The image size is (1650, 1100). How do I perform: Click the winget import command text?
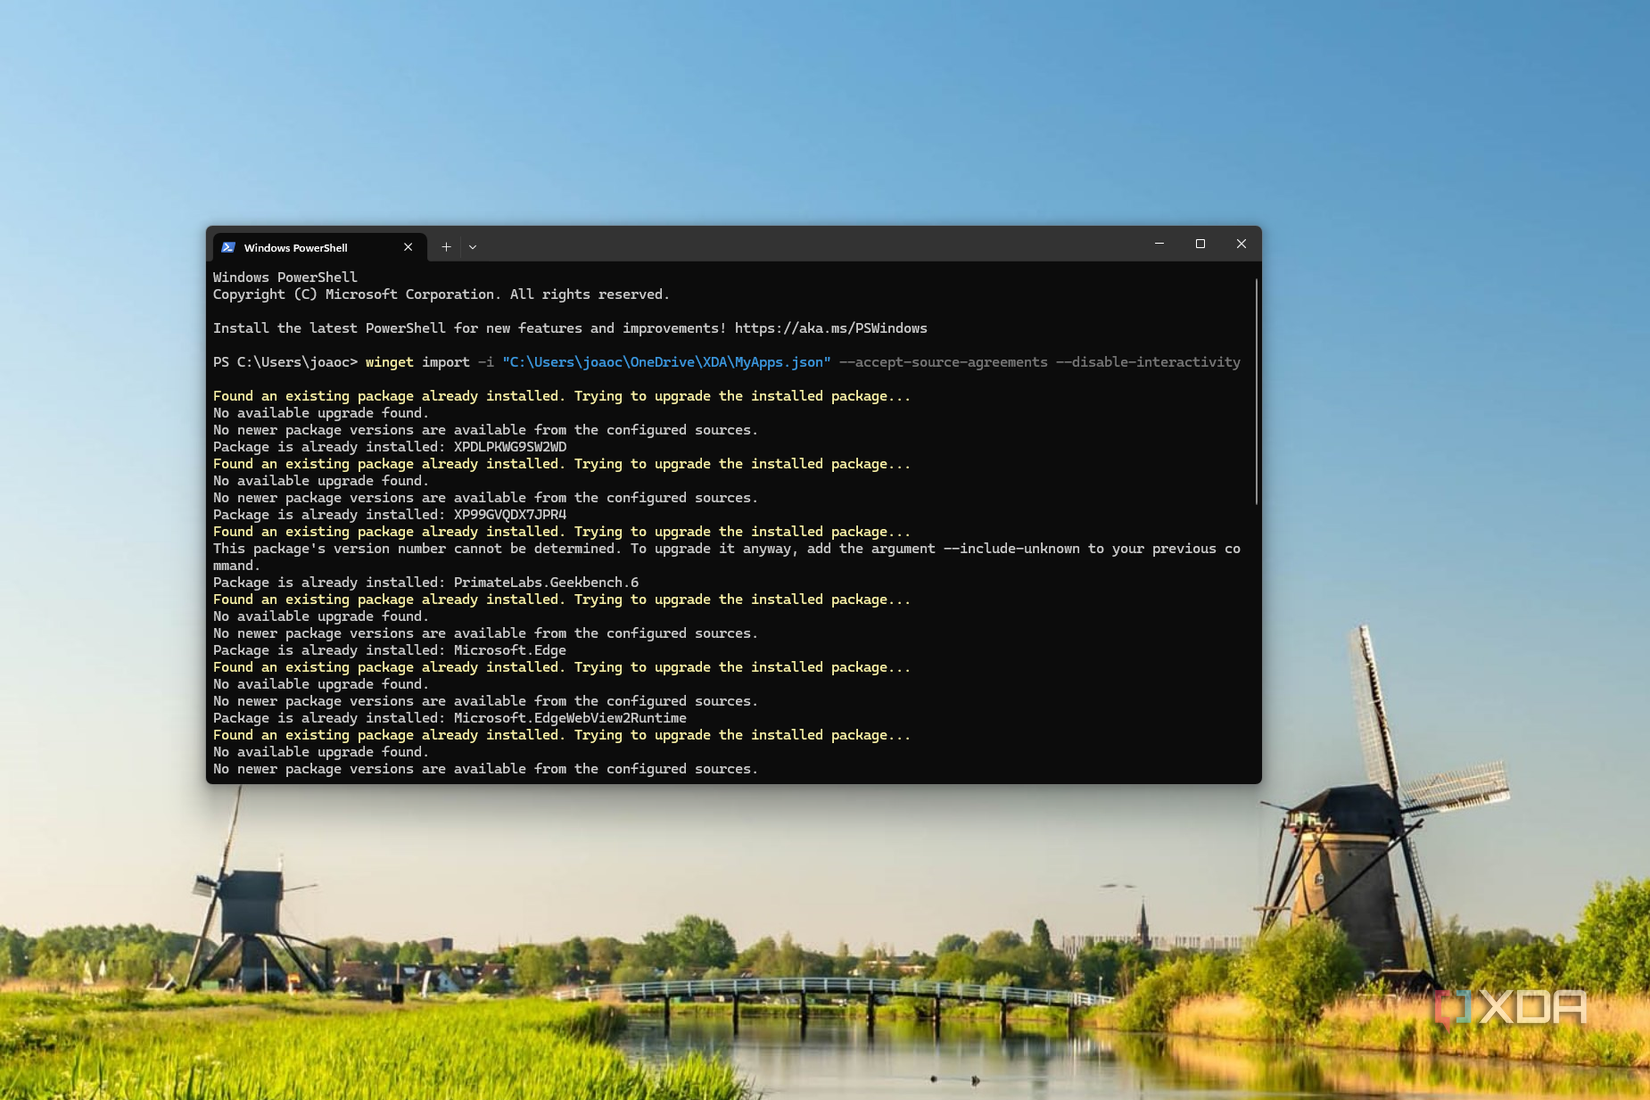point(415,362)
